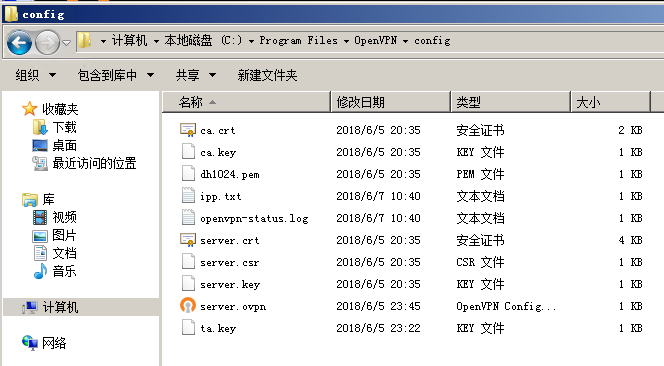The width and height of the screenshot is (664, 366).
Task: Click the server.ovpn OpenVPN config icon
Action: (x=188, y=306)
